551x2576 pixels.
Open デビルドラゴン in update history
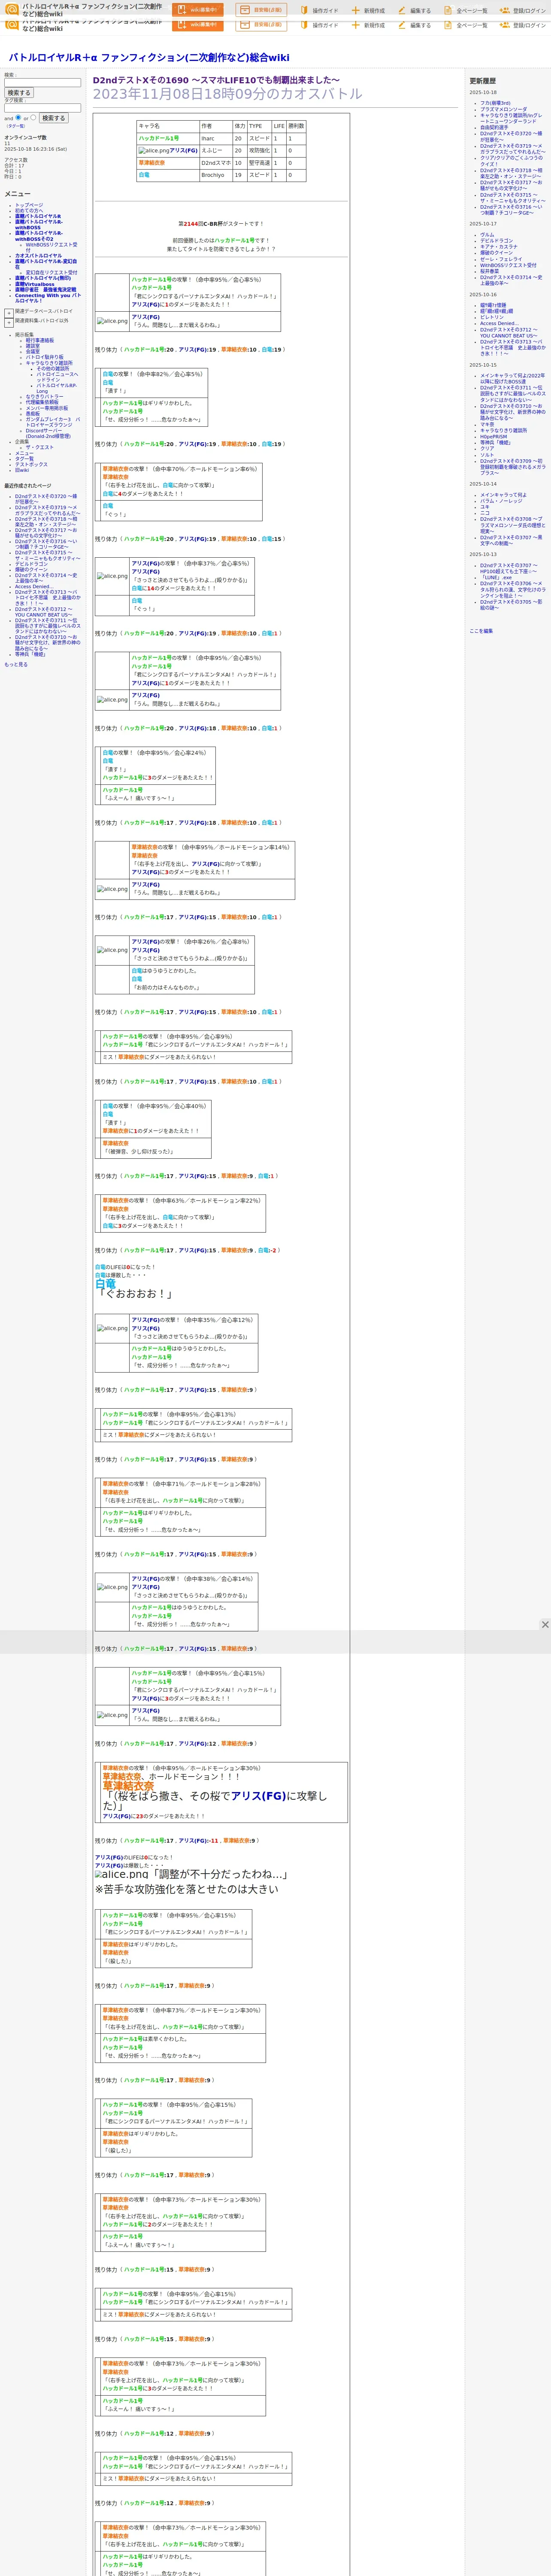click(496, 241)
